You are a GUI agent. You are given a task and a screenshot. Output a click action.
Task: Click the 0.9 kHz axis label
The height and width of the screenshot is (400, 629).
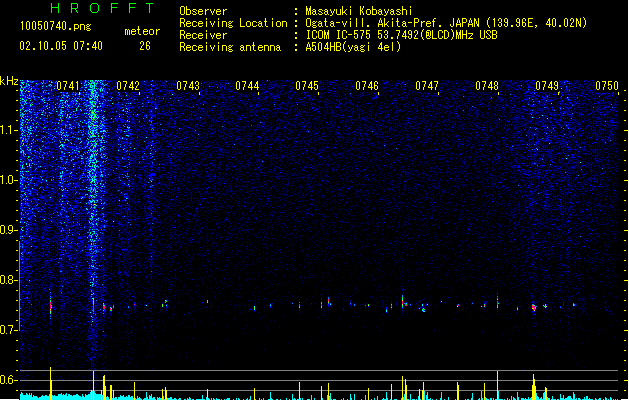point(8,230)
